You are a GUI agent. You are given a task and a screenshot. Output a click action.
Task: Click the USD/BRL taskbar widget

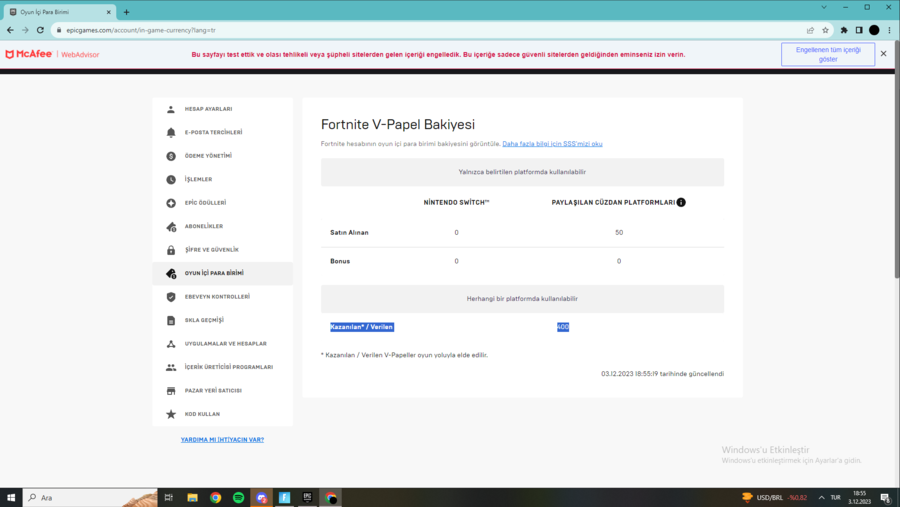(x=774, y=497)
